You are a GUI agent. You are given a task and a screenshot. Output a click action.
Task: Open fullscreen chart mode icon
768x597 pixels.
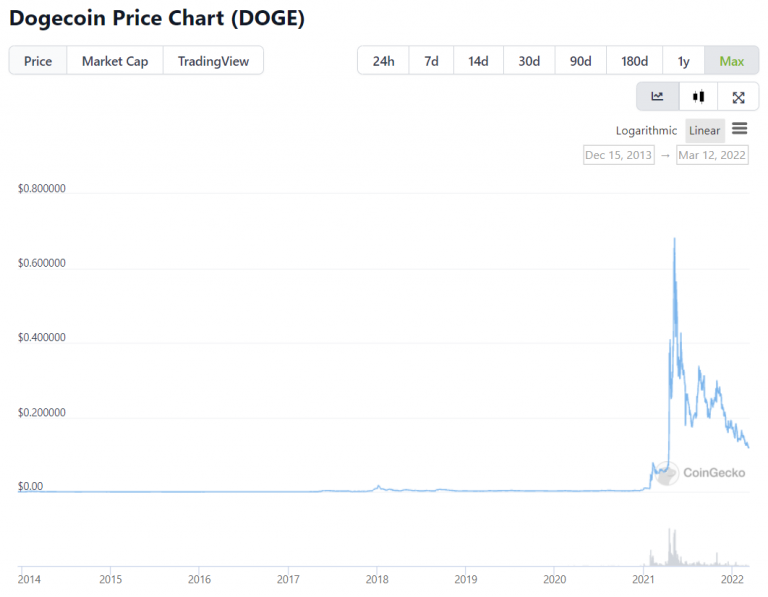pos(738,97)
